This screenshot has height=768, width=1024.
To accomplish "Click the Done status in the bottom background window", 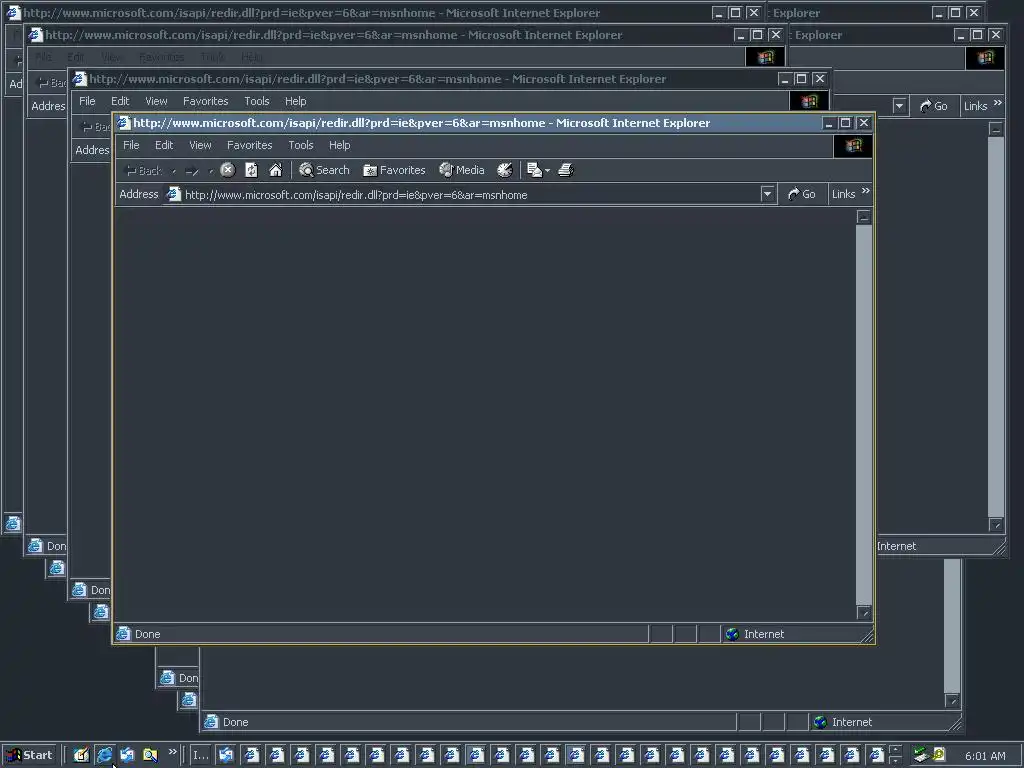I will click(x=236, y=722).
